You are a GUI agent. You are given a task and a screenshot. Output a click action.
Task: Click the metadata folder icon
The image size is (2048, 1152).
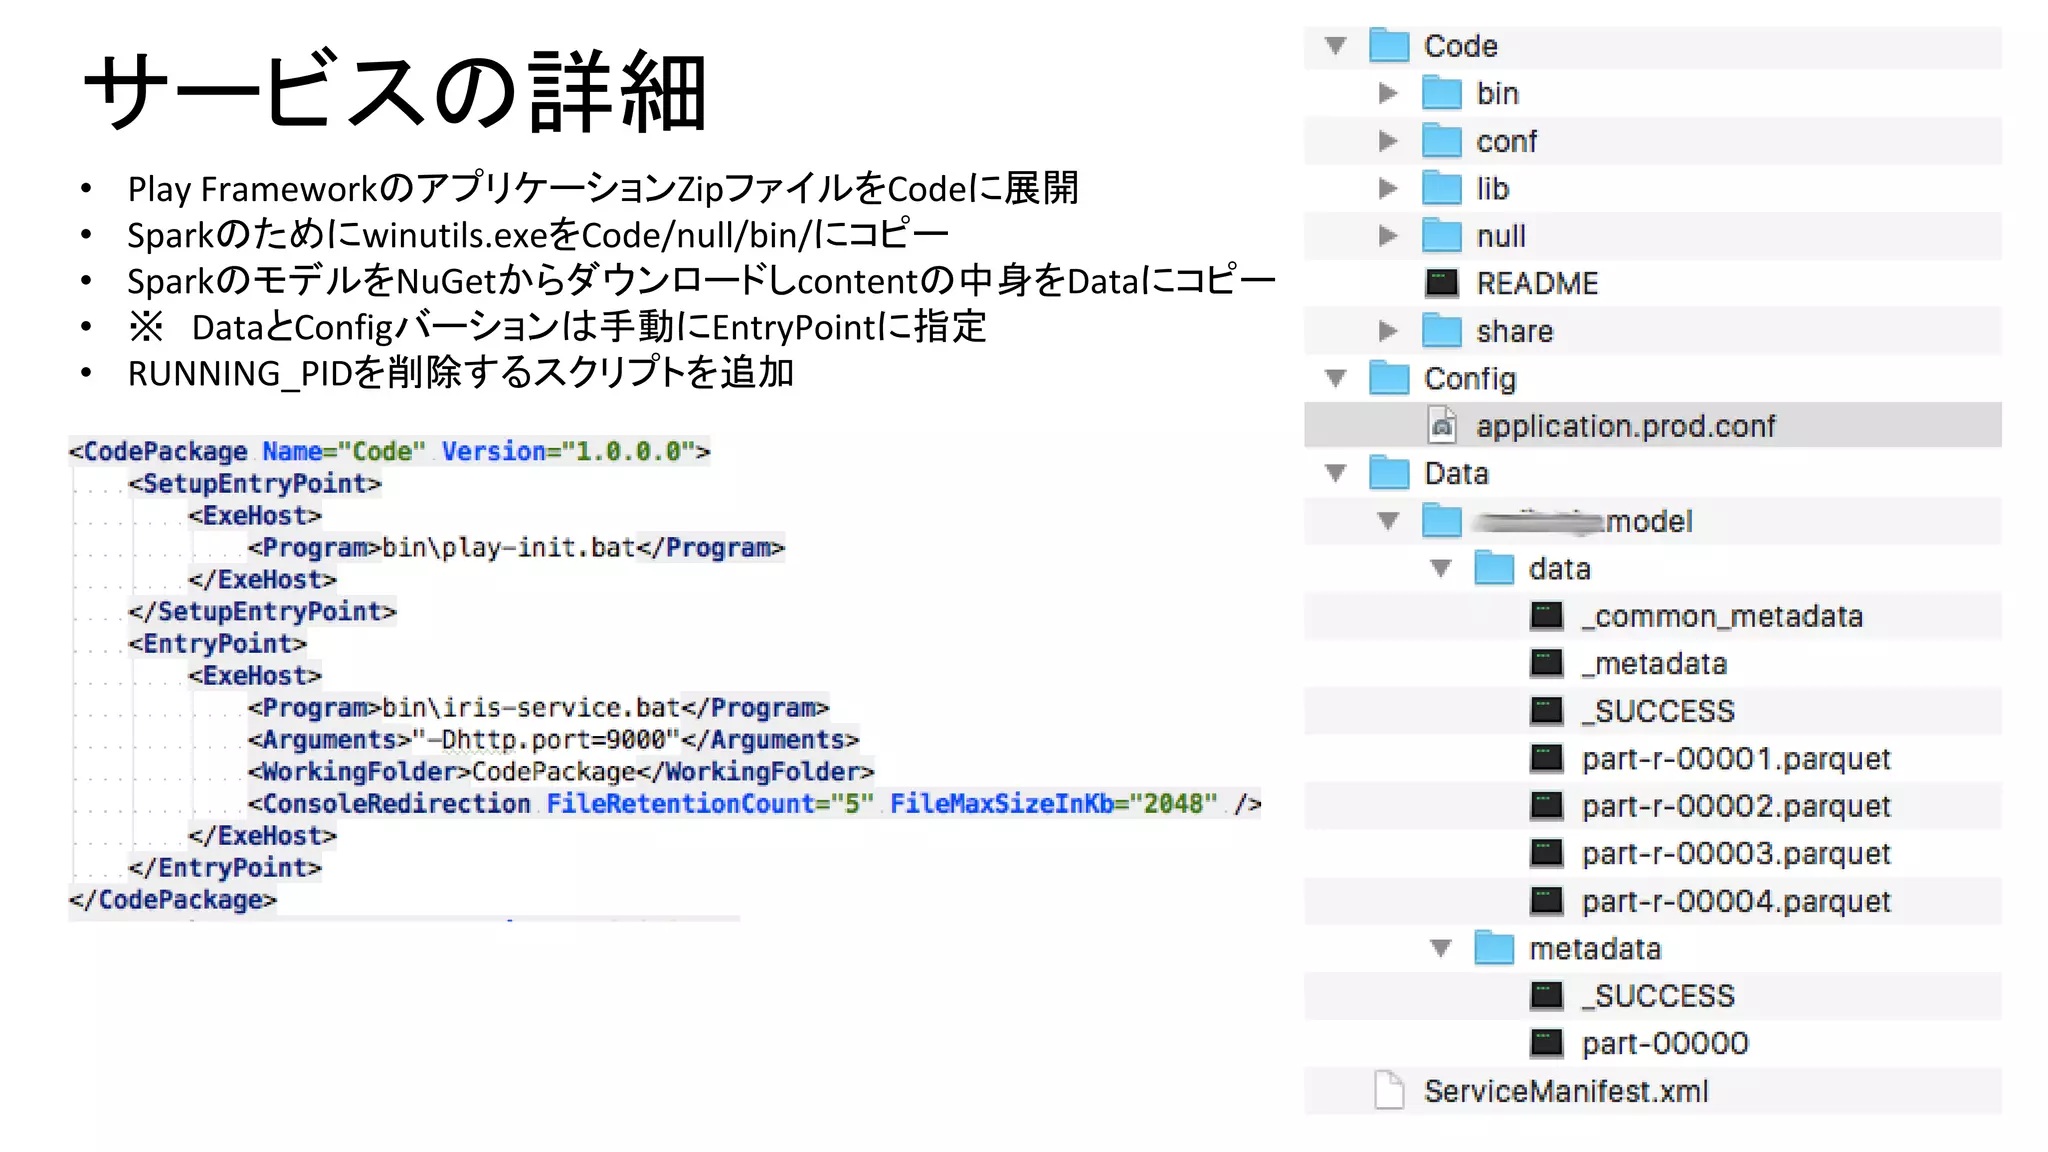pos(1495,947)
